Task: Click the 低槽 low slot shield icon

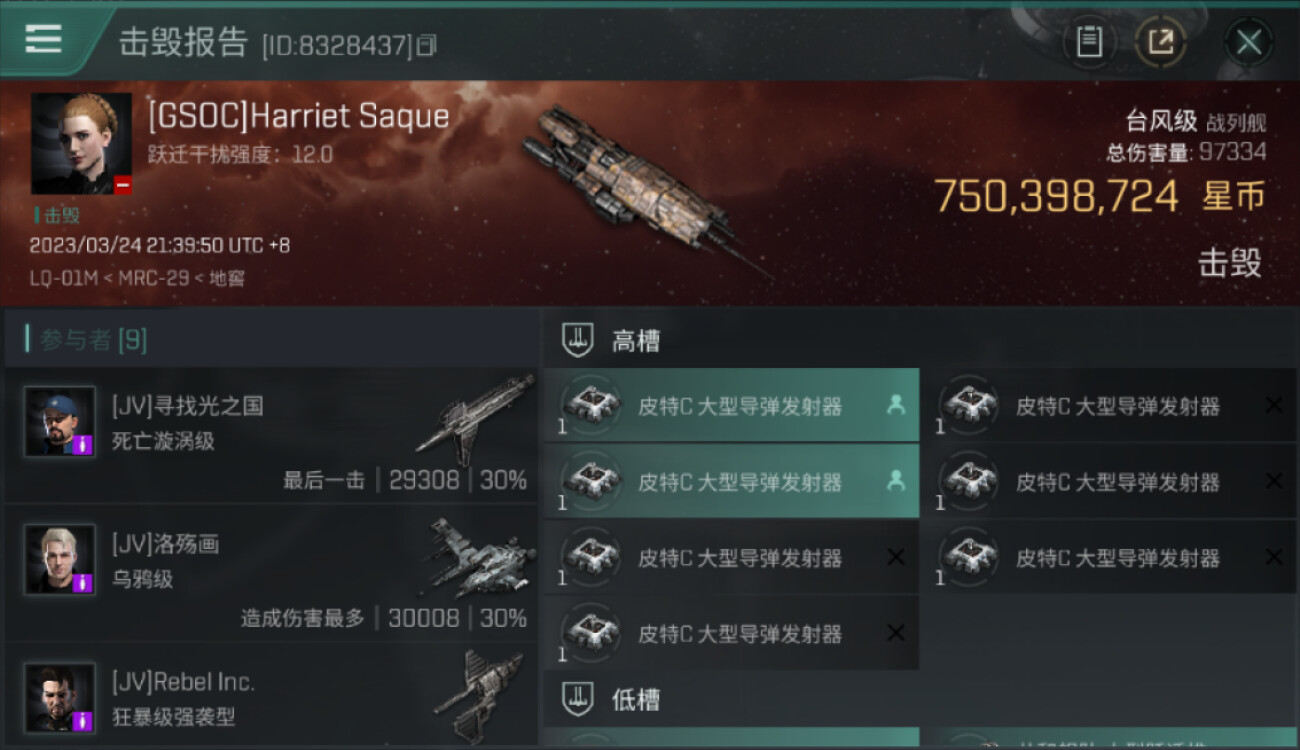Action: [x=577, y=699]
